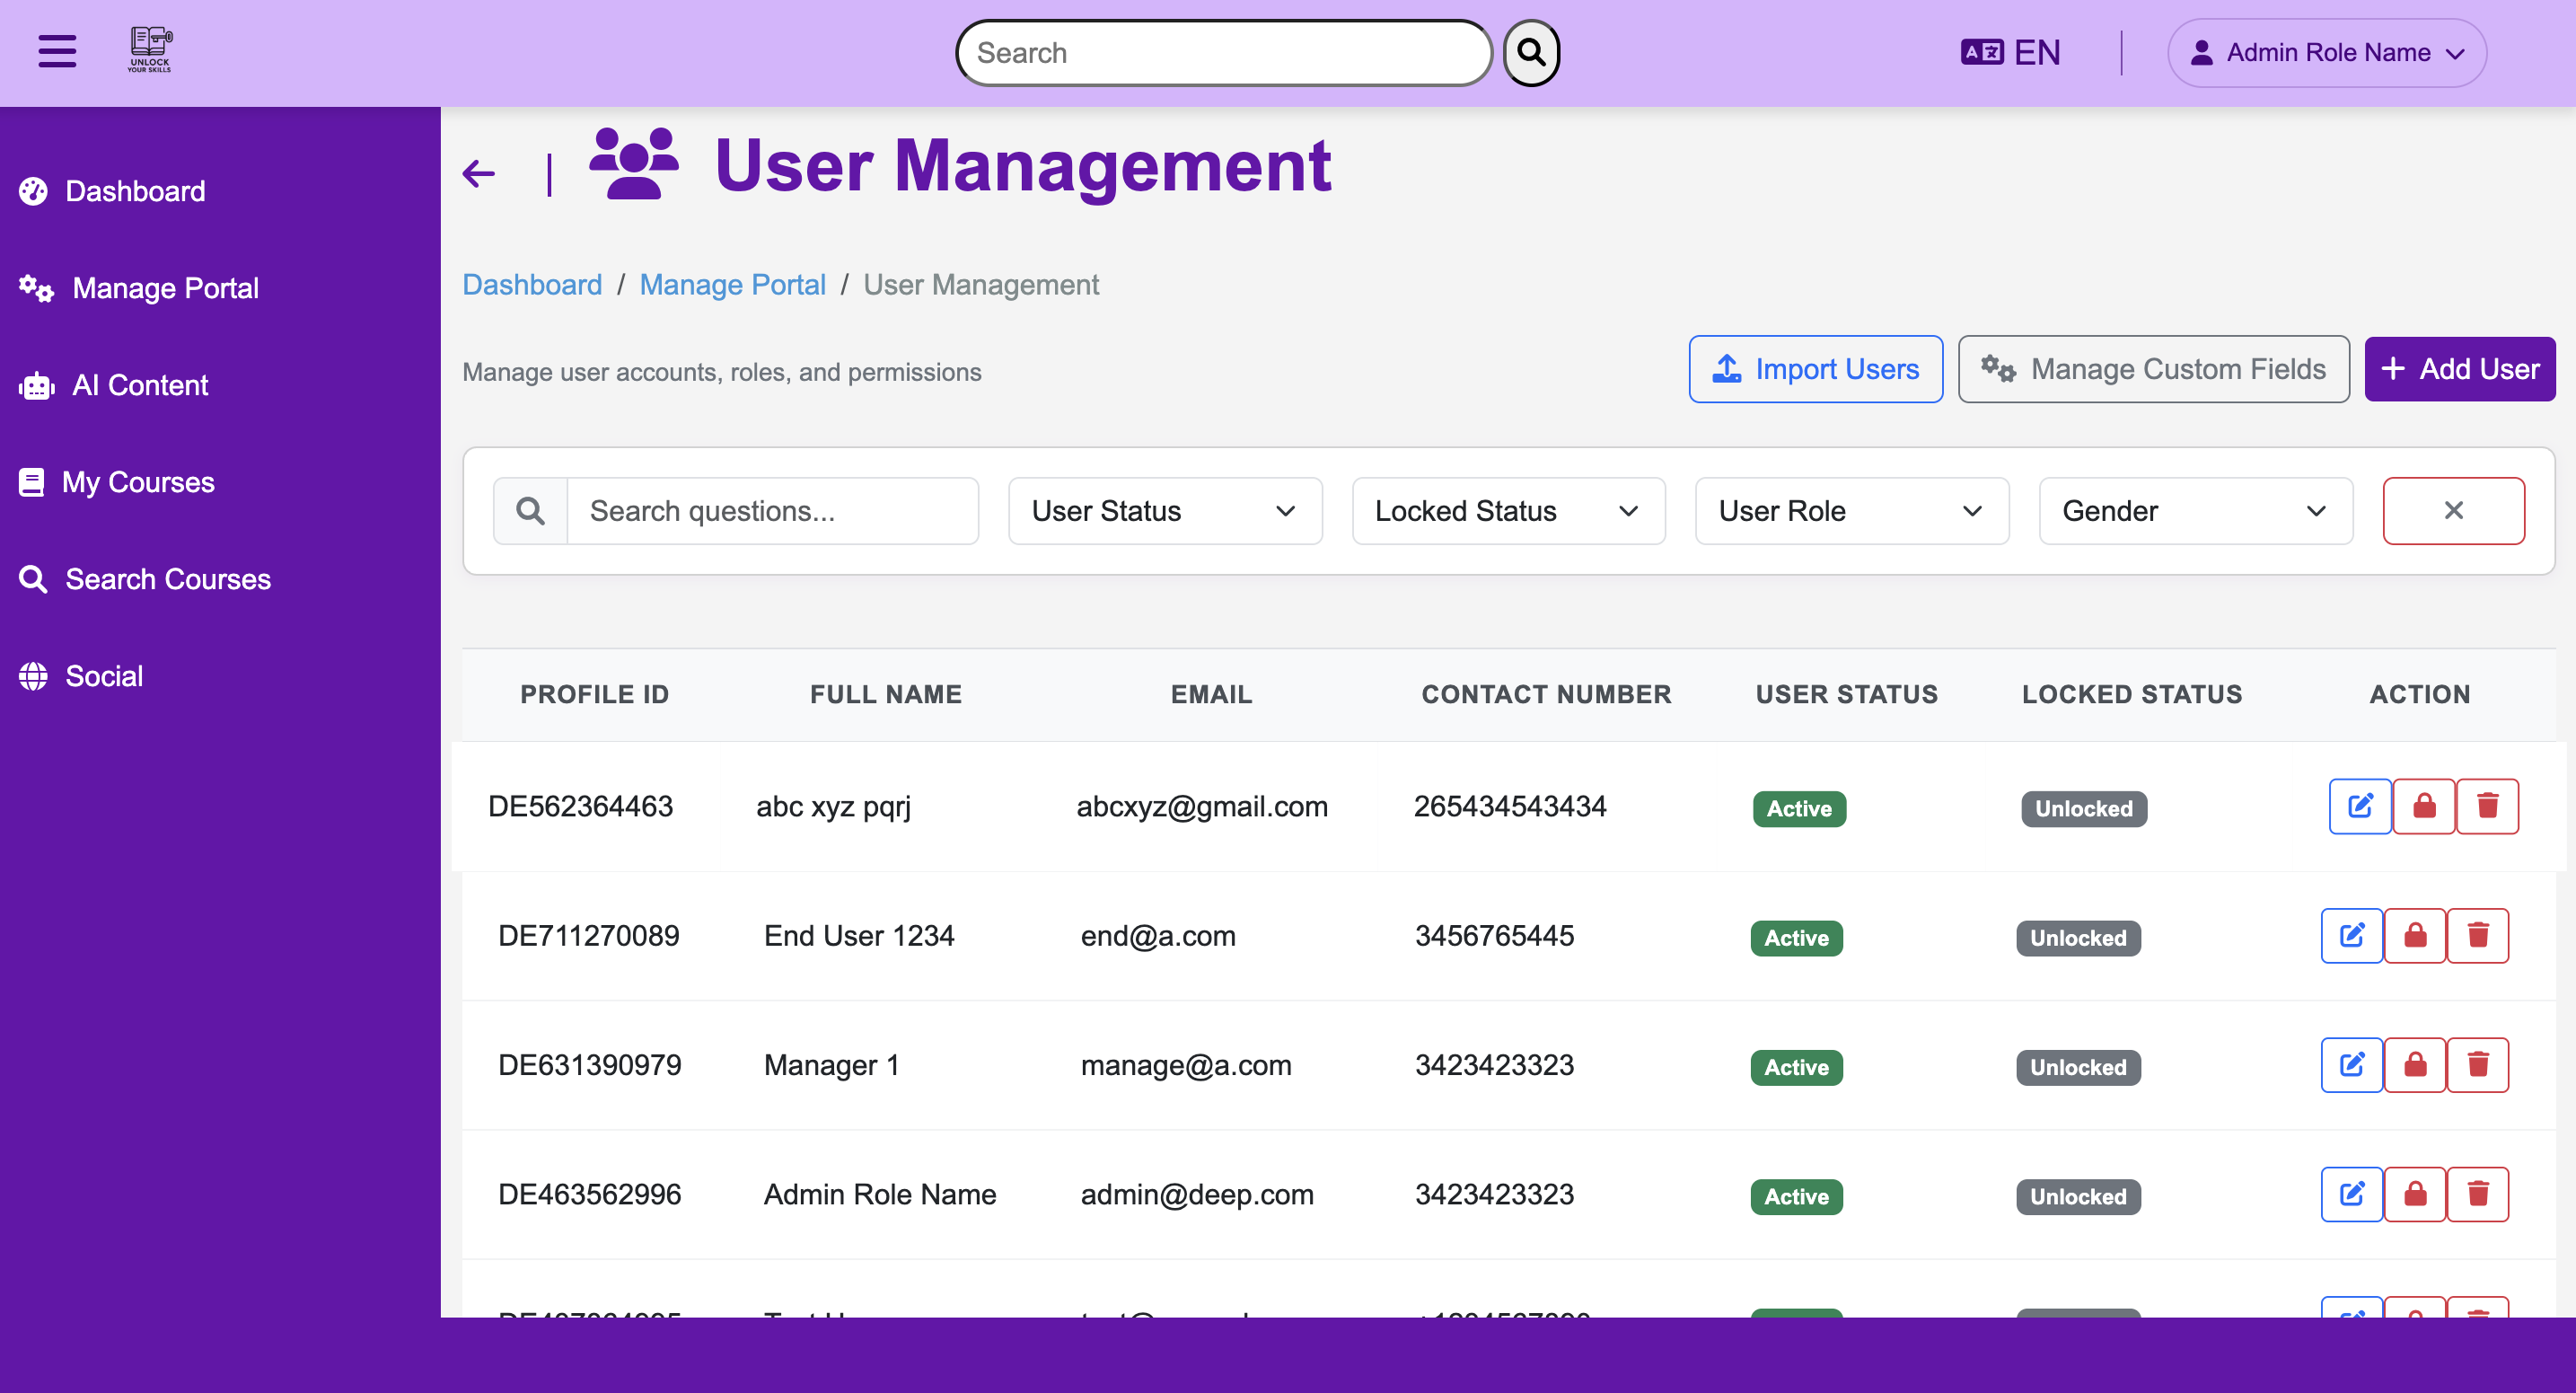The height and width of the screenshot is (1393, 2576).
Task: Open the Gender filter dropdown
Action: (x=2195, y=510)
